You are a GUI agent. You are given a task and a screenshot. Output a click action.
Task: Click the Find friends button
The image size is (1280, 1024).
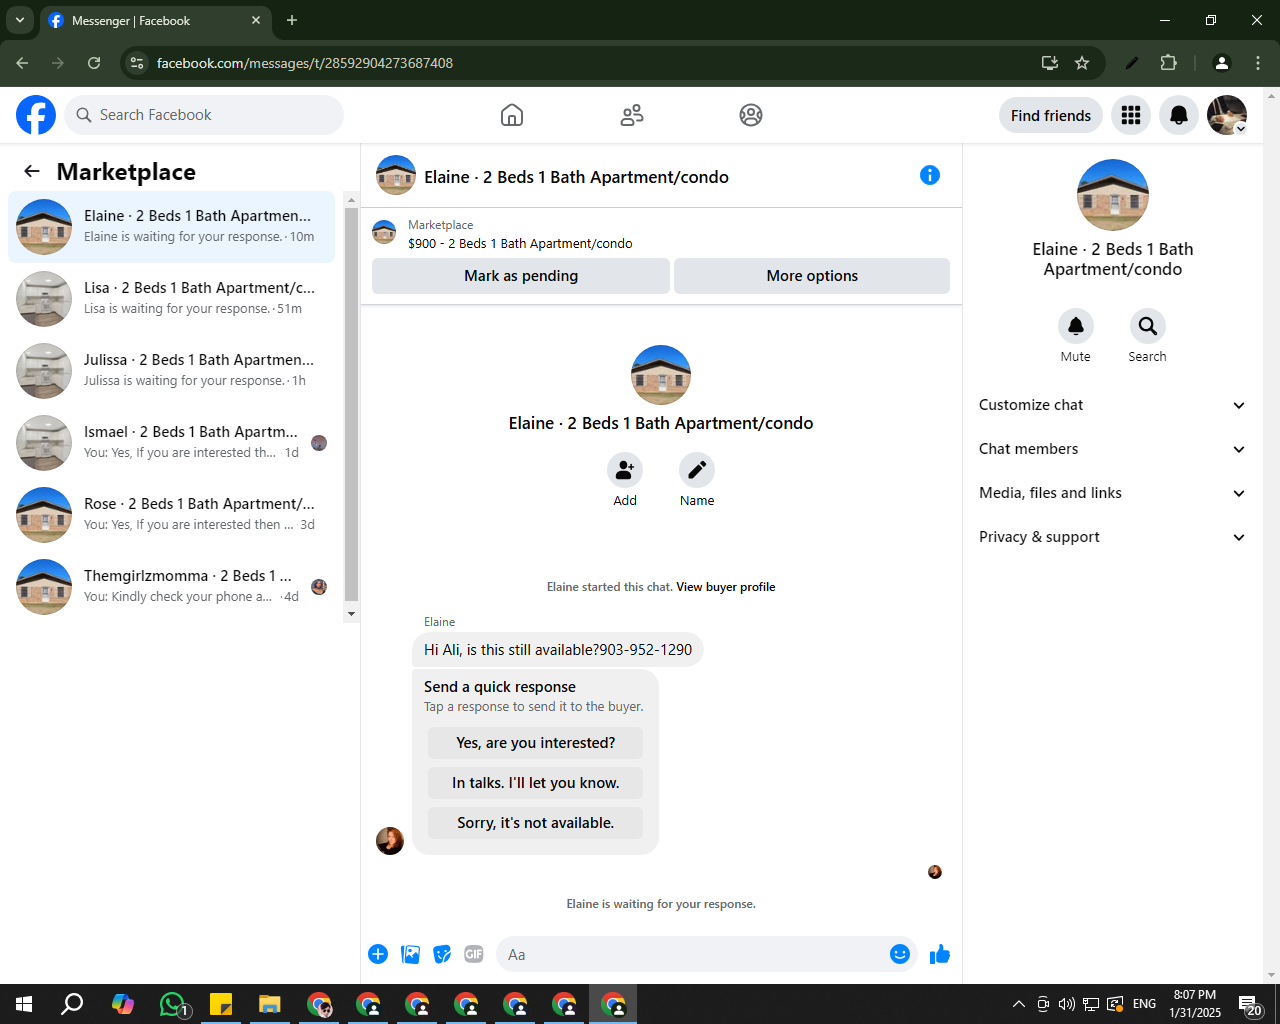tap(1051, 115)
